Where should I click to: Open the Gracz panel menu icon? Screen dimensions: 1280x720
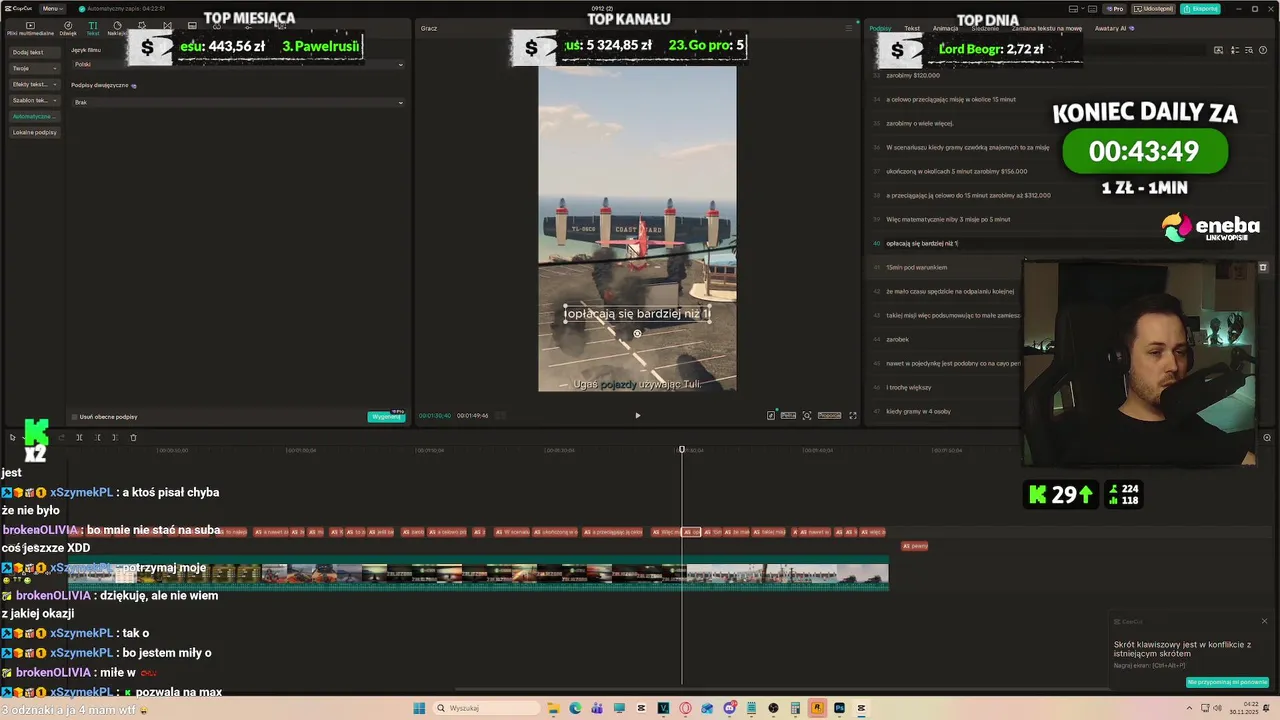(848, 28)
